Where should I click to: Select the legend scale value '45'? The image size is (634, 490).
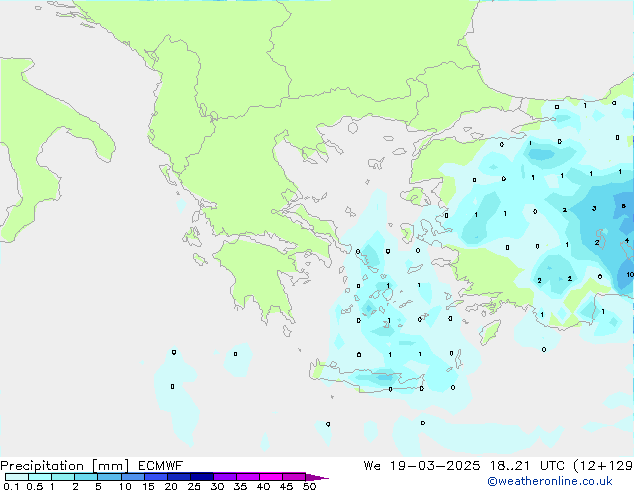pos(286,486)
